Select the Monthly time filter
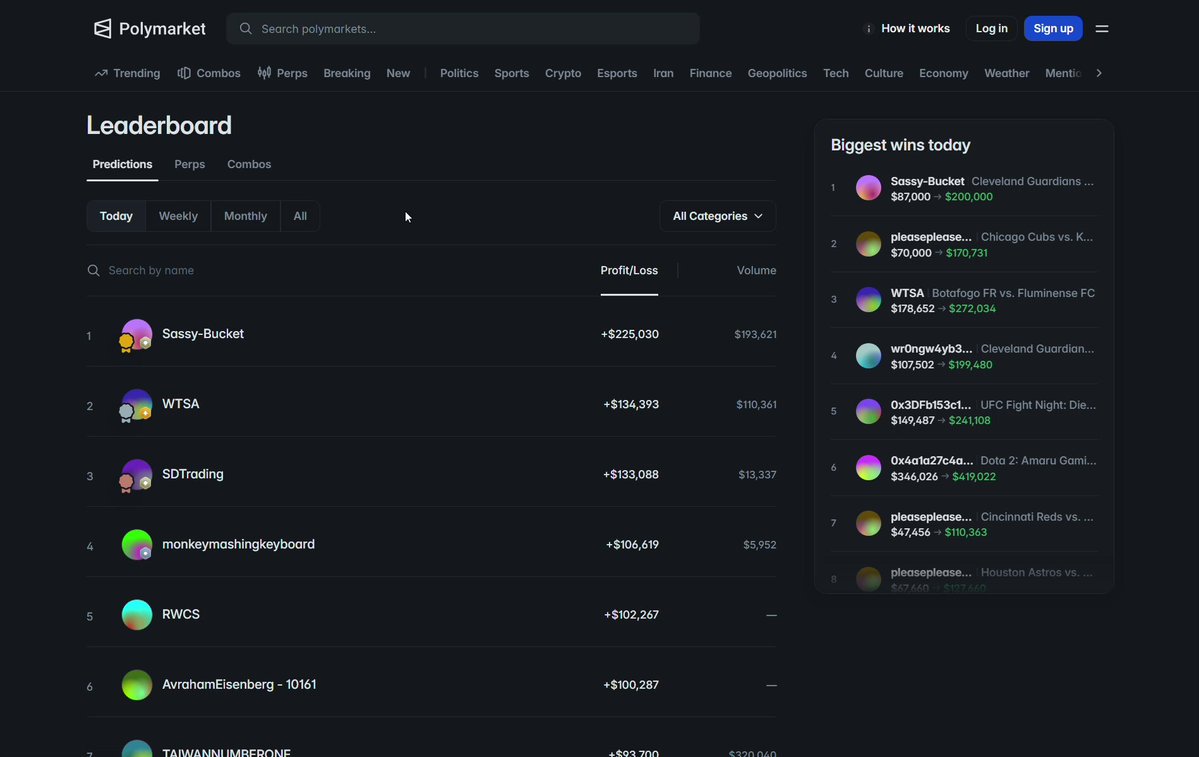 245,216
